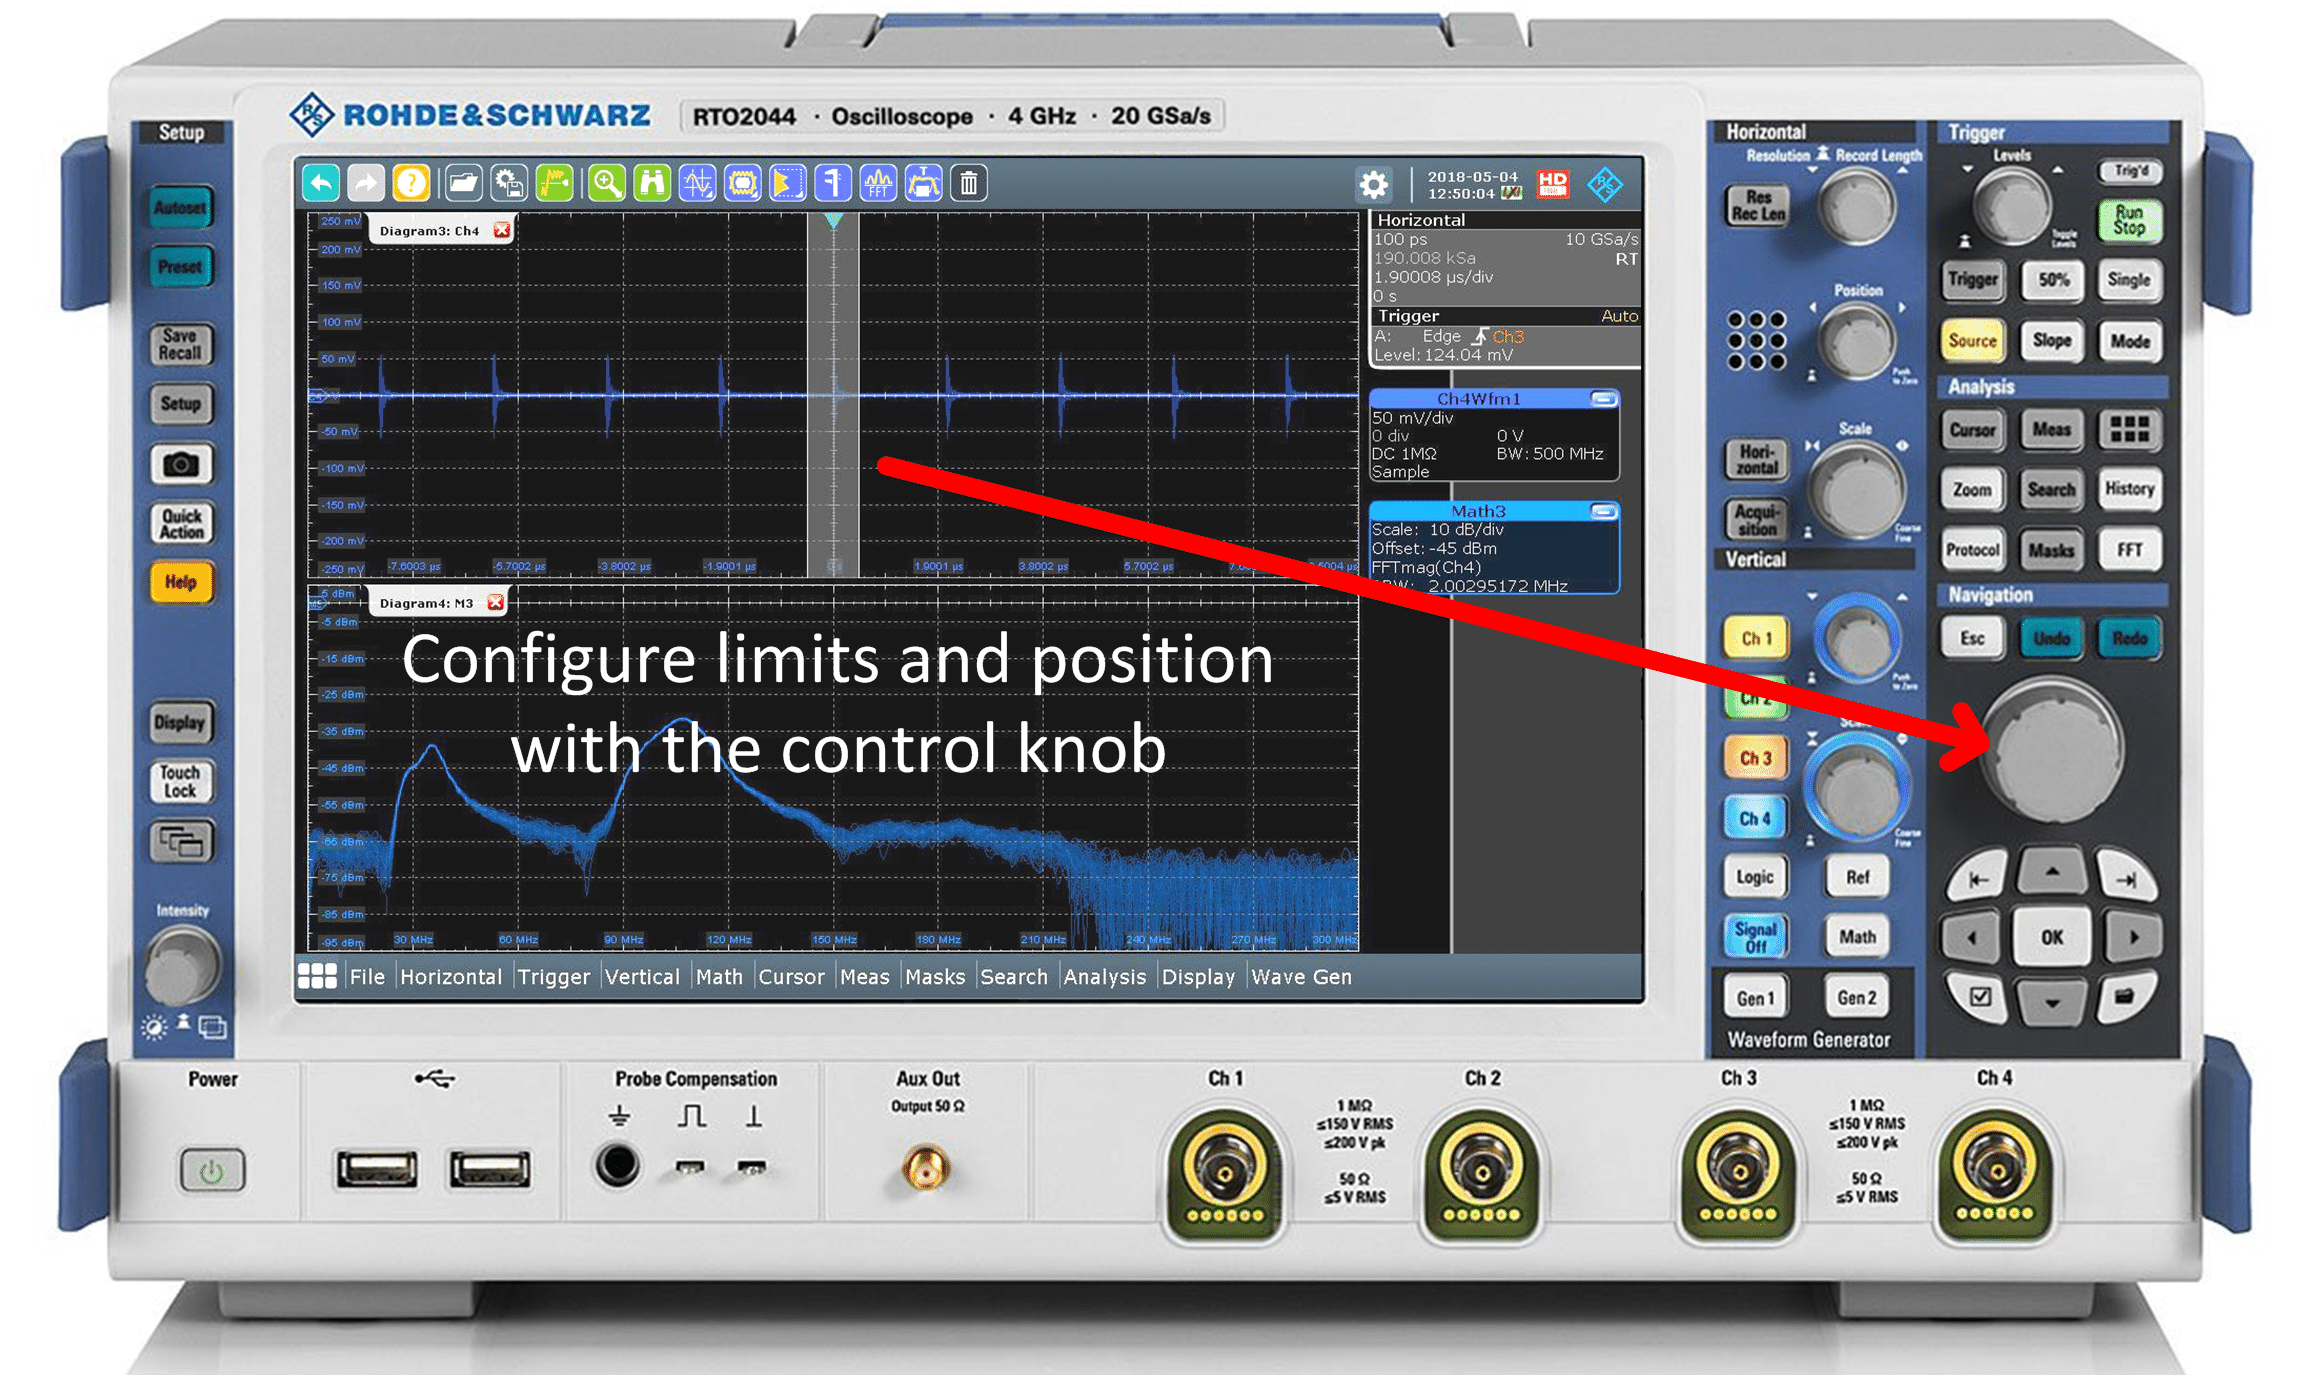Open the Wave Gen menu
The image size is (2303, 1375).
coord(1301,977)
